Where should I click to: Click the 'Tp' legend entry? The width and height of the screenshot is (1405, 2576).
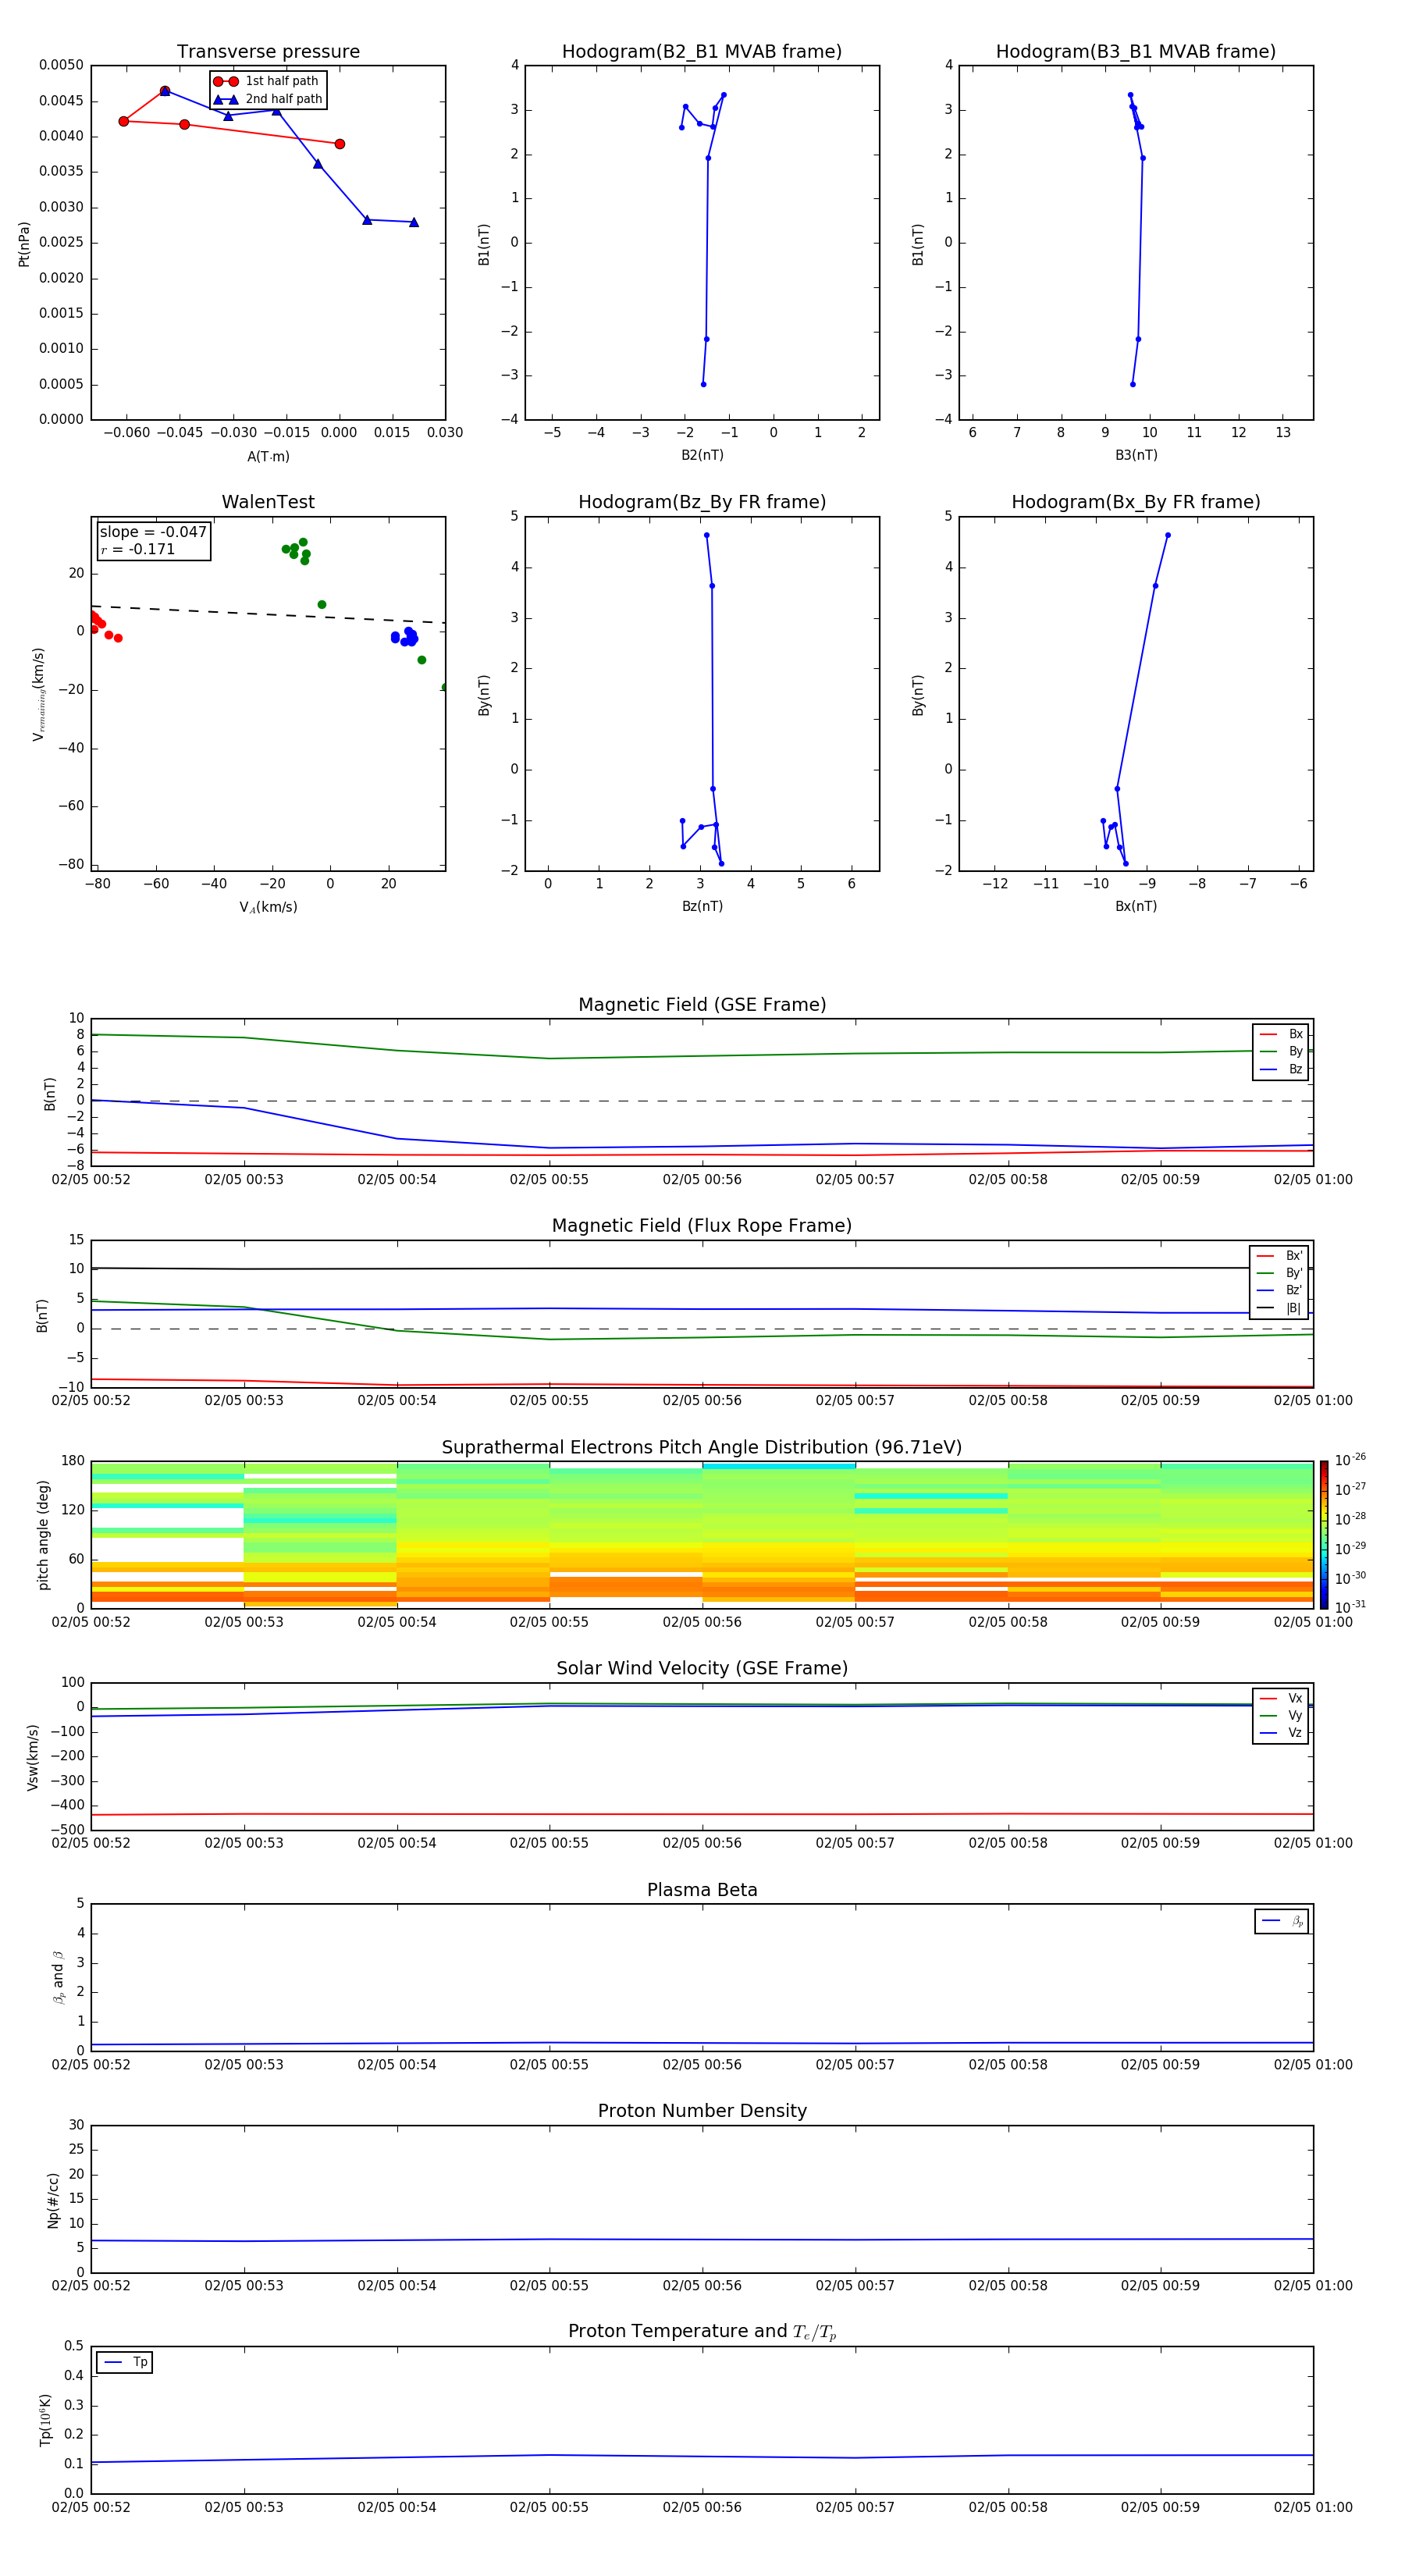(x=125, y=2362)
